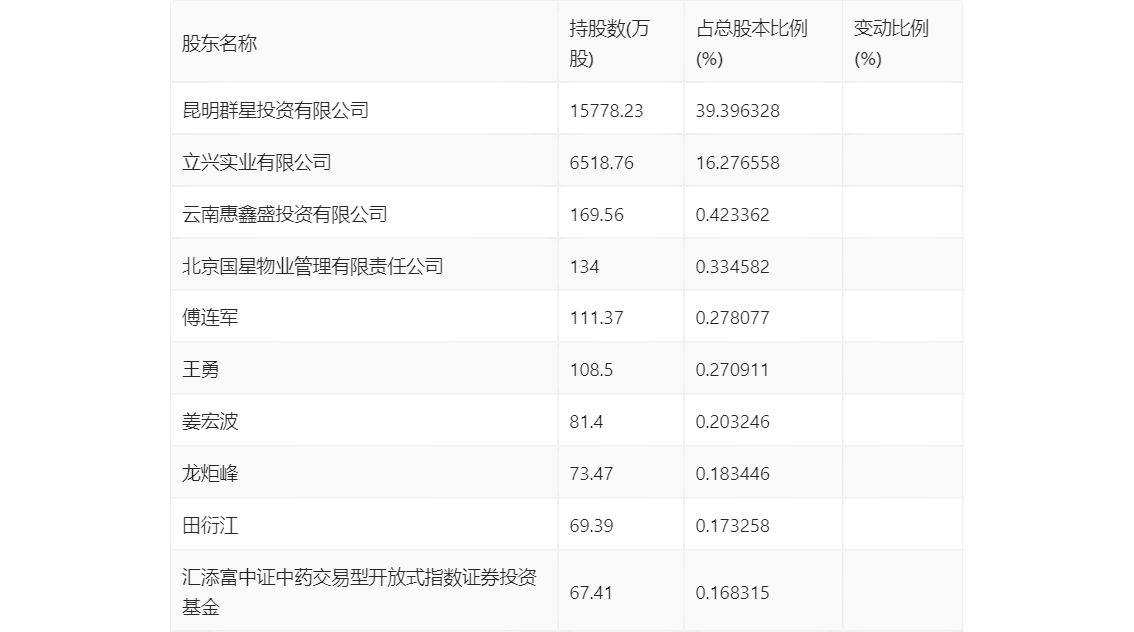This screenshot has width=1134, height=632.
Task: Click holding value 6518.76
Action: click(x=602, y=163)
